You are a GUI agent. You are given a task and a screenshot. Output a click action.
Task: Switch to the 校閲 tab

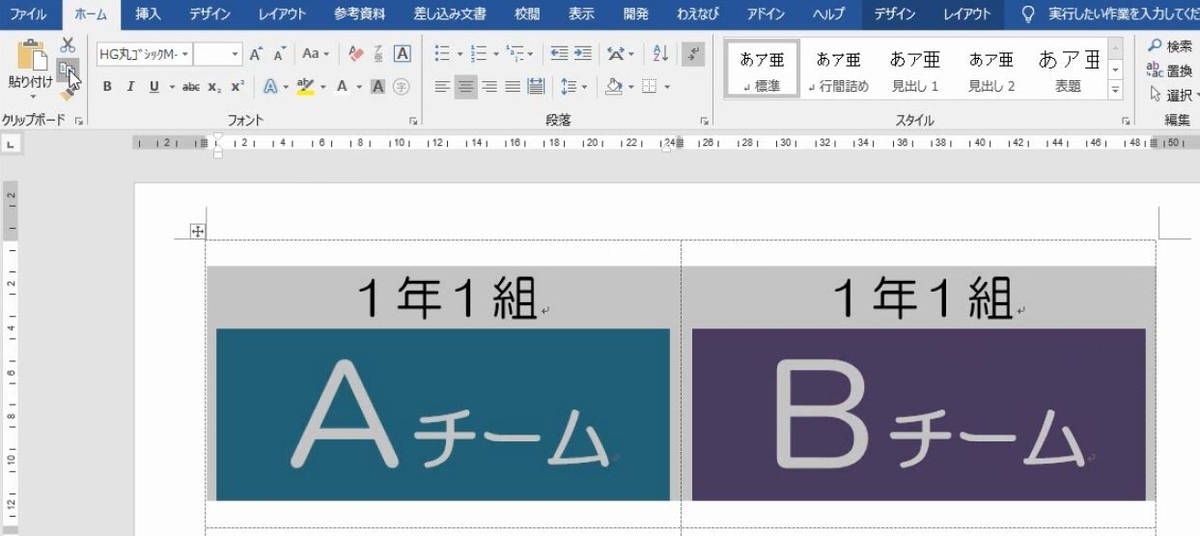pyautogui.click(x=527, y=14)
